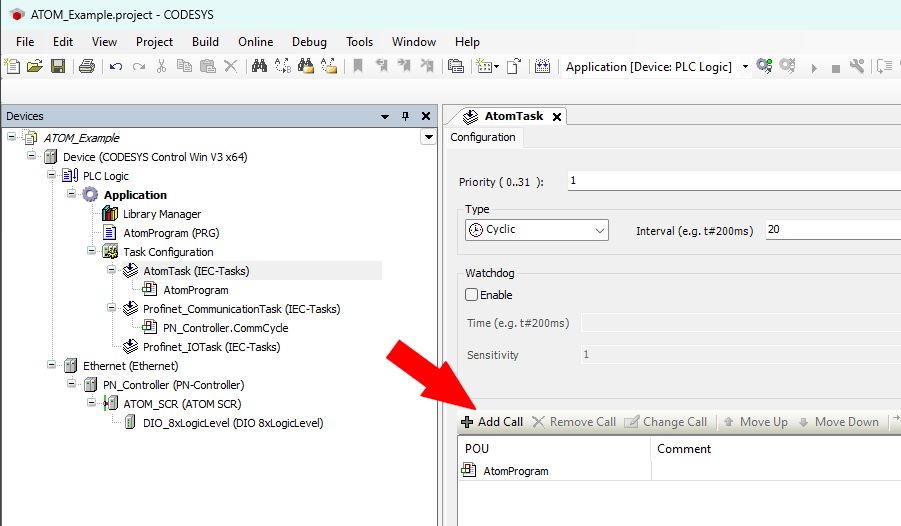Click the Logout greyed gear icon

point(787,66)
